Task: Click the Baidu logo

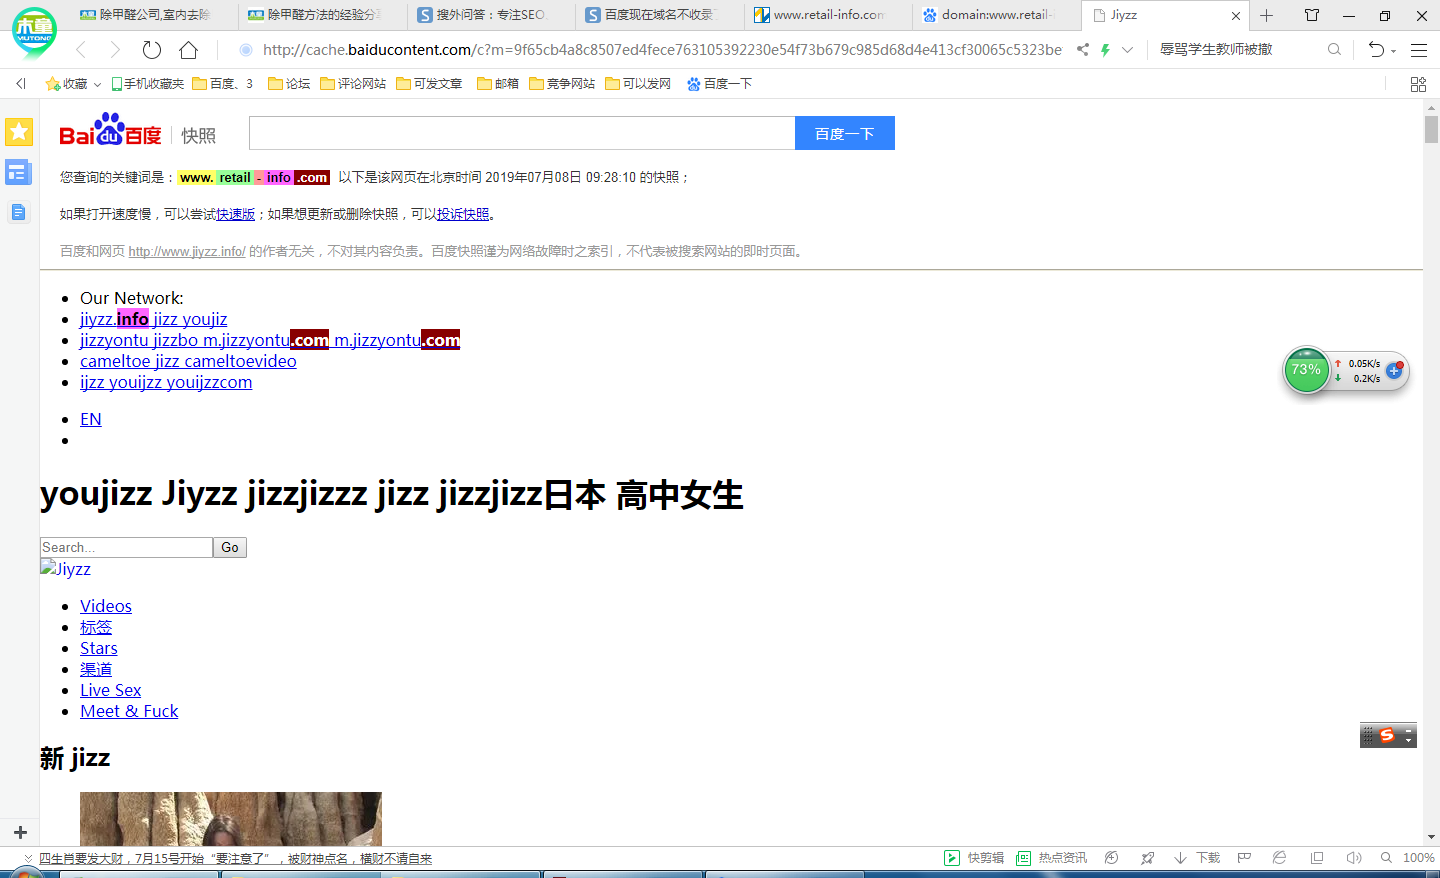Action: coord(110,130)
